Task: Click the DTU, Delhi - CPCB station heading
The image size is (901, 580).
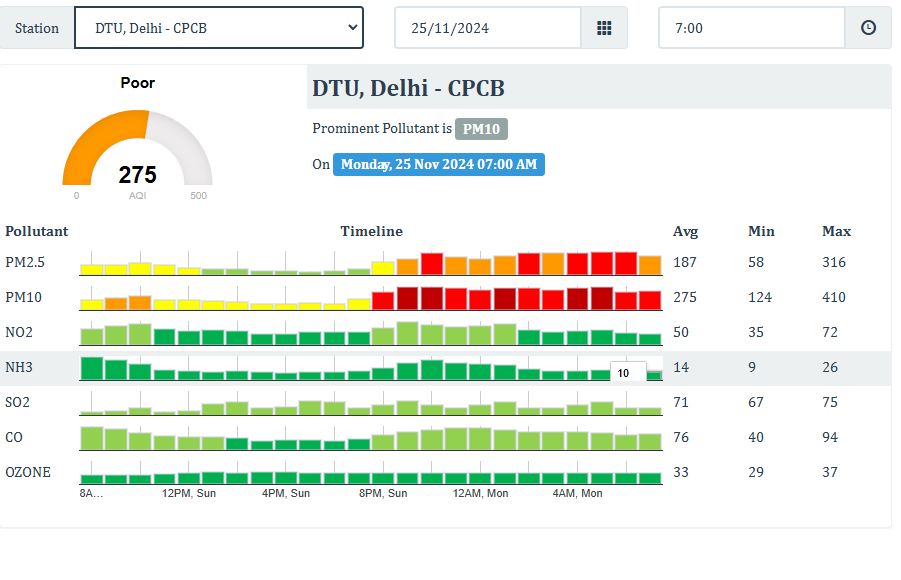Action: (409, 89)
